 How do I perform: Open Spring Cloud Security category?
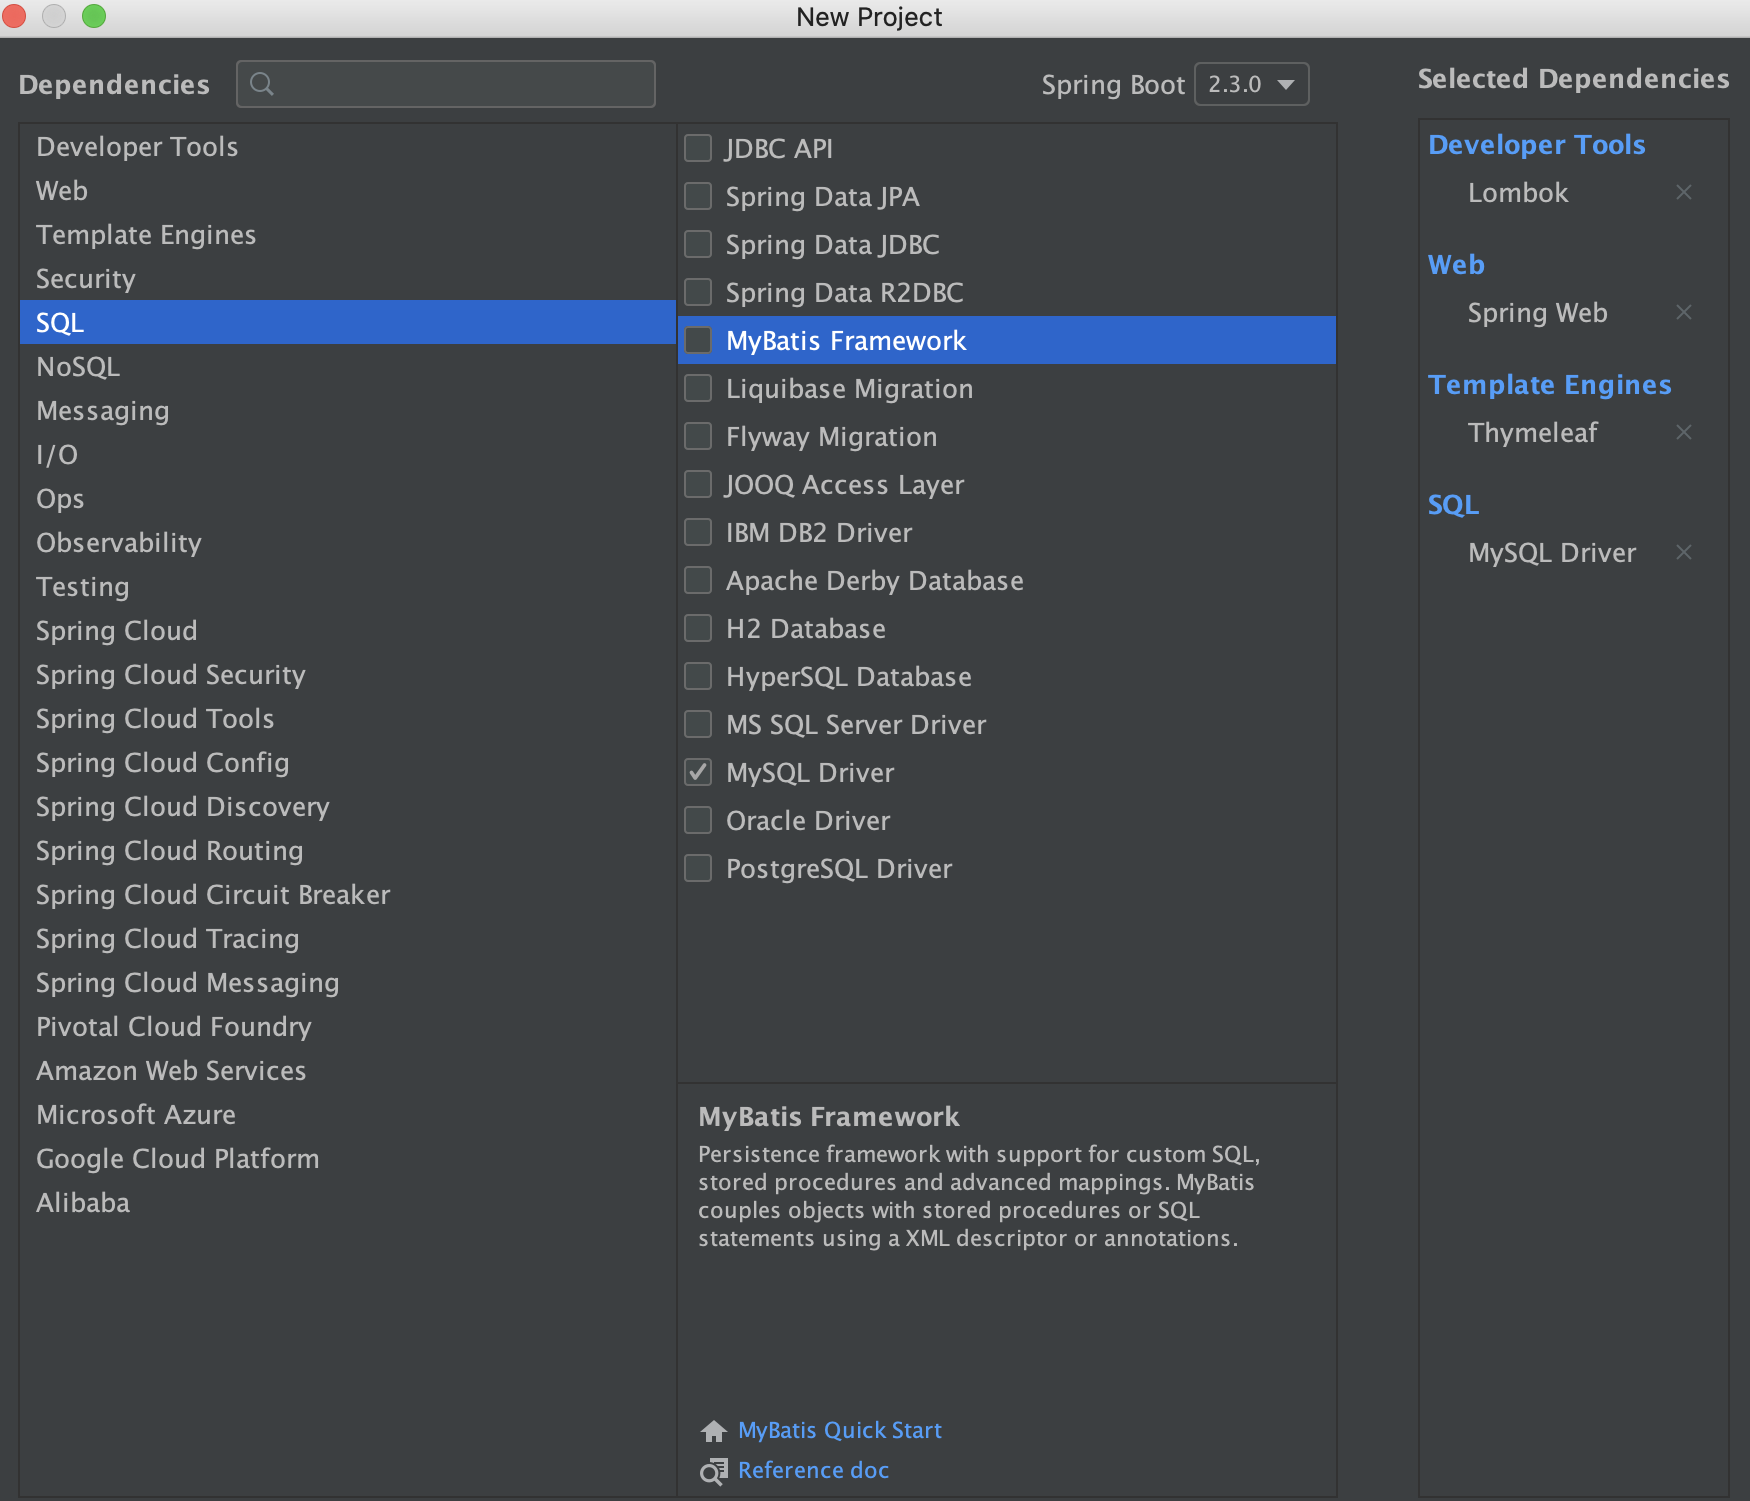pyautogui.click(x=347, y=674)
